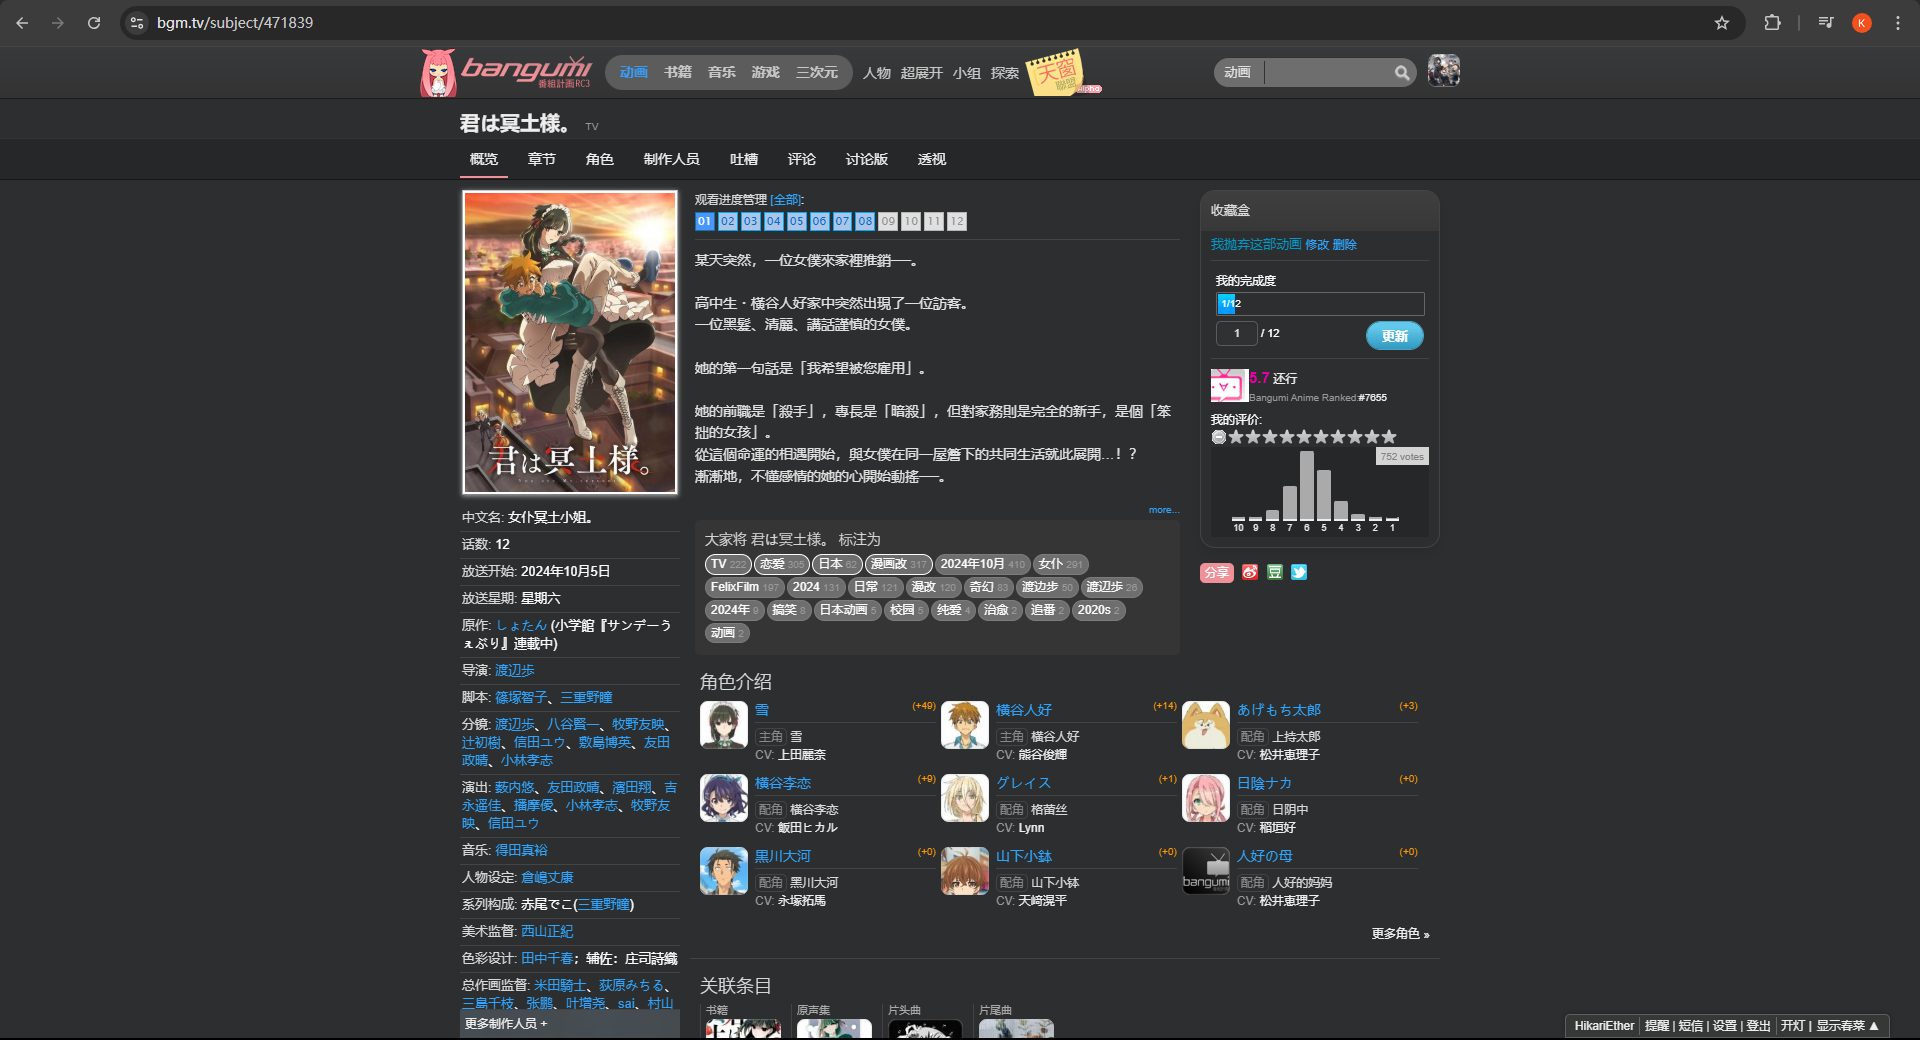
Task: Show 更多角色 characters
Action: click(1400, 933)
